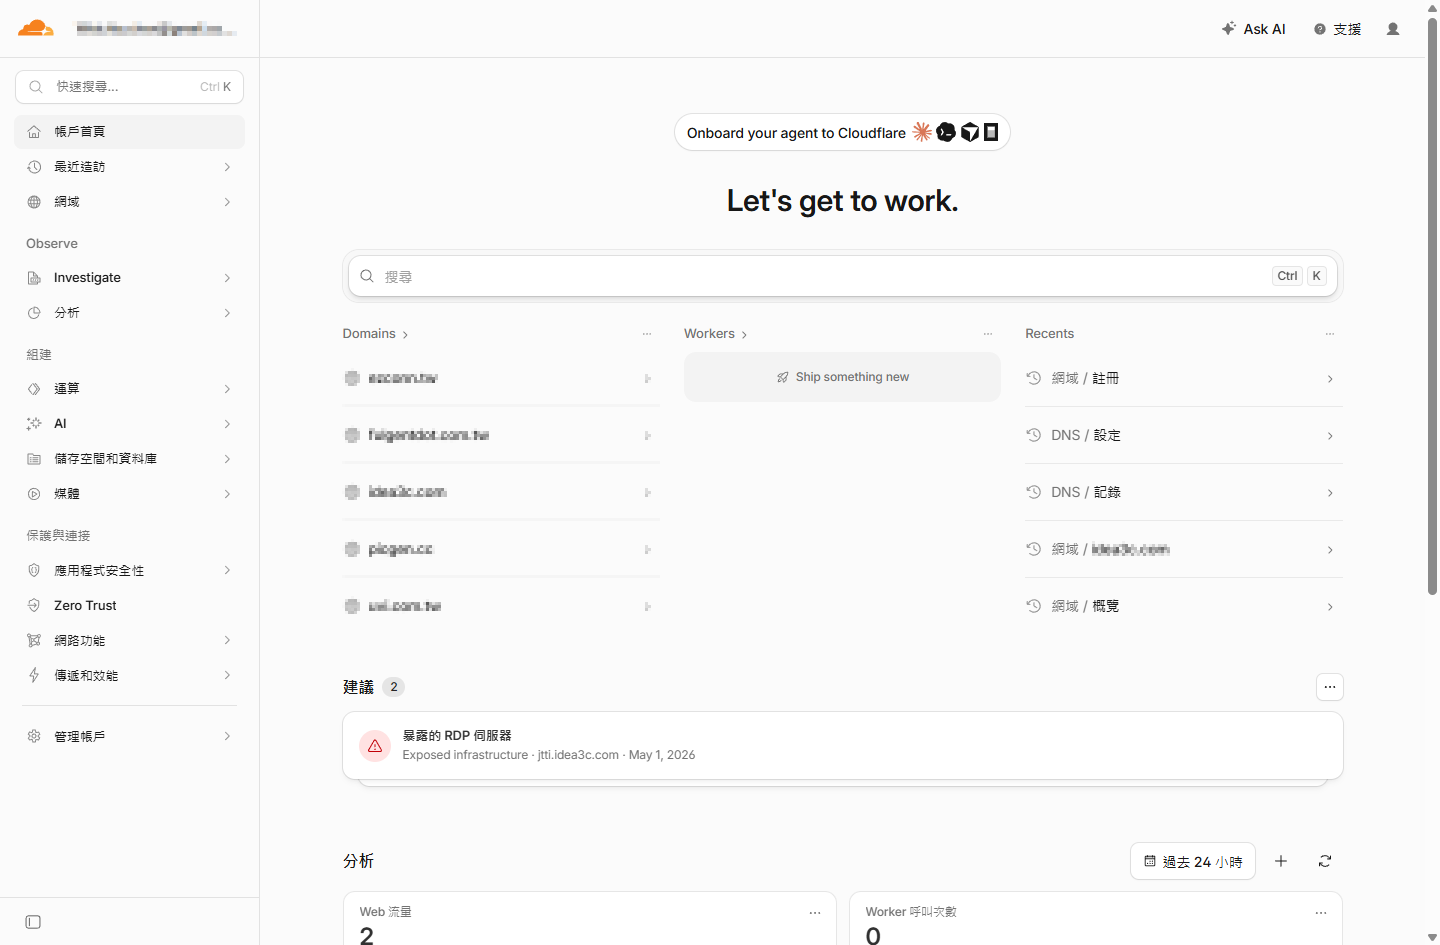The image size is (1440, 945).
Task: Click the page vertical scrollbar
Action: (x=1432, y=305)
